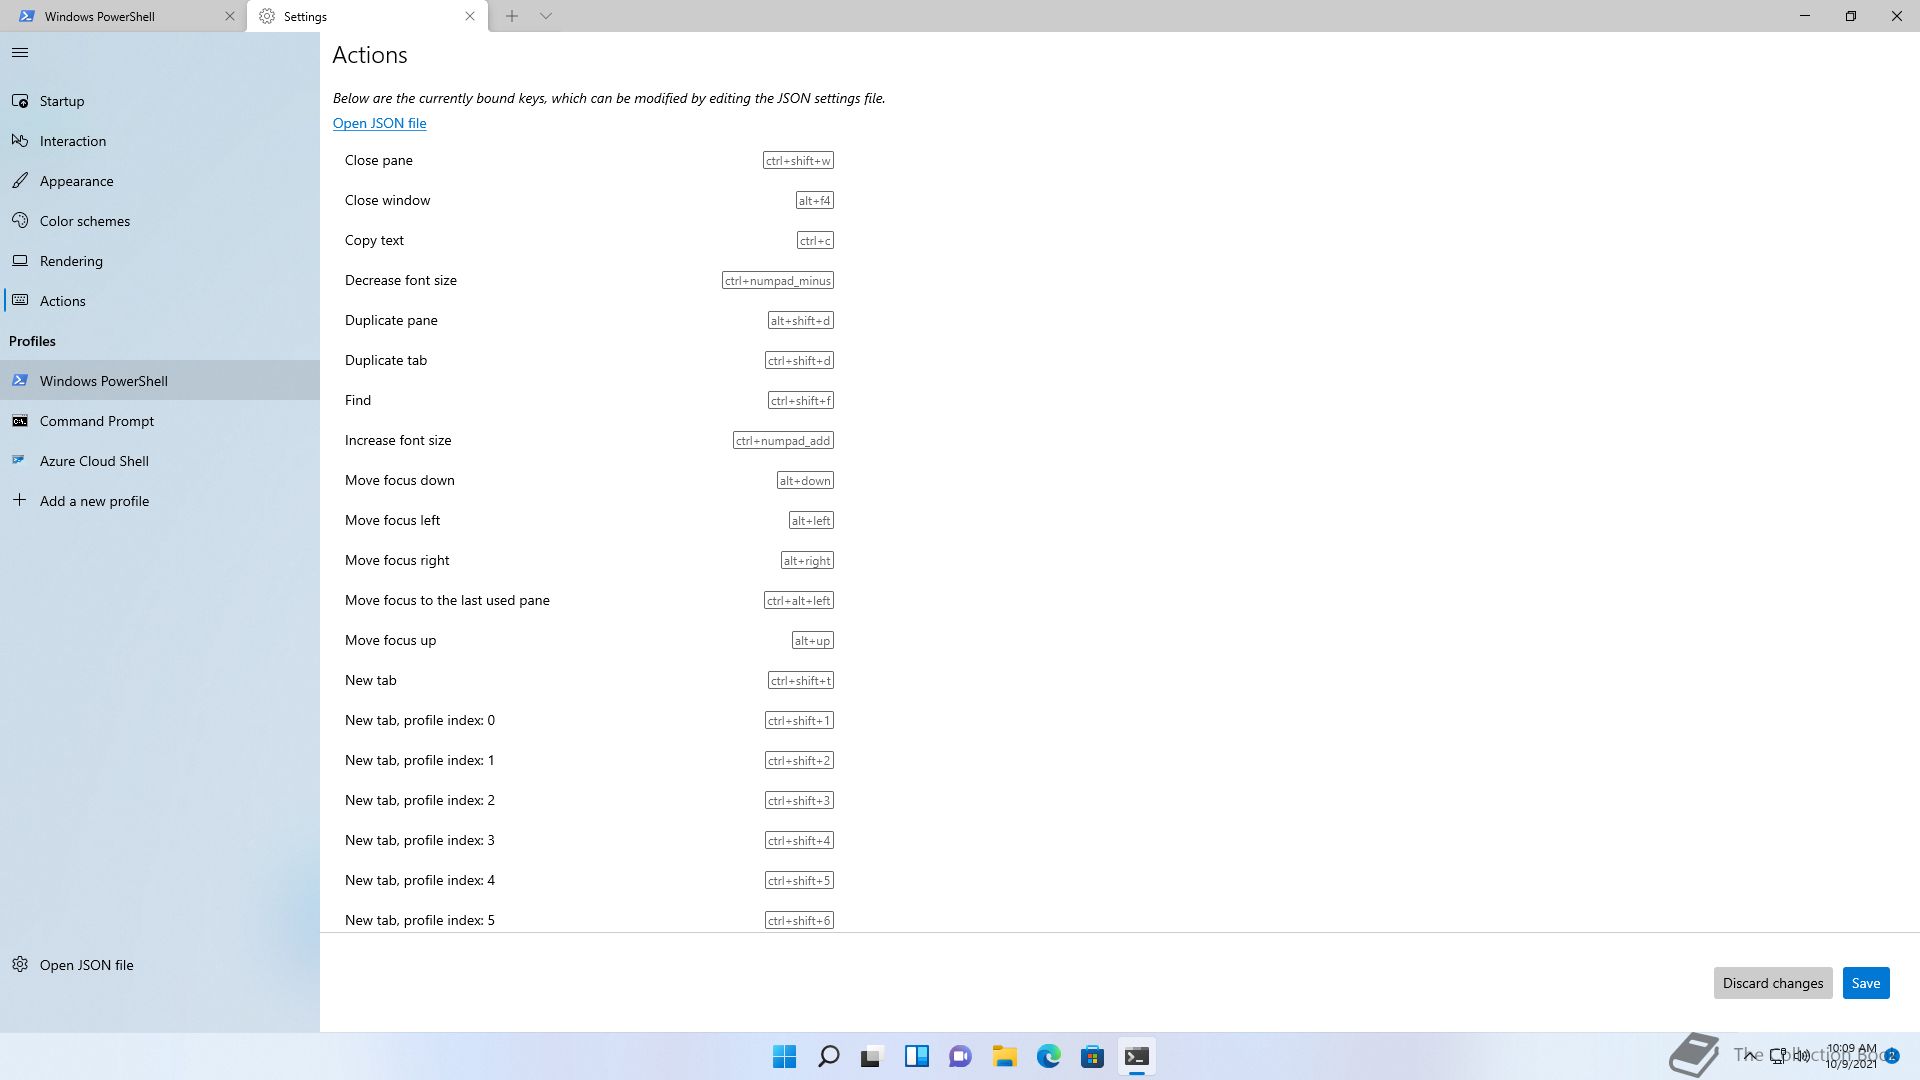
Task: Open Startup settings page
Action: [x=160, y=101]
